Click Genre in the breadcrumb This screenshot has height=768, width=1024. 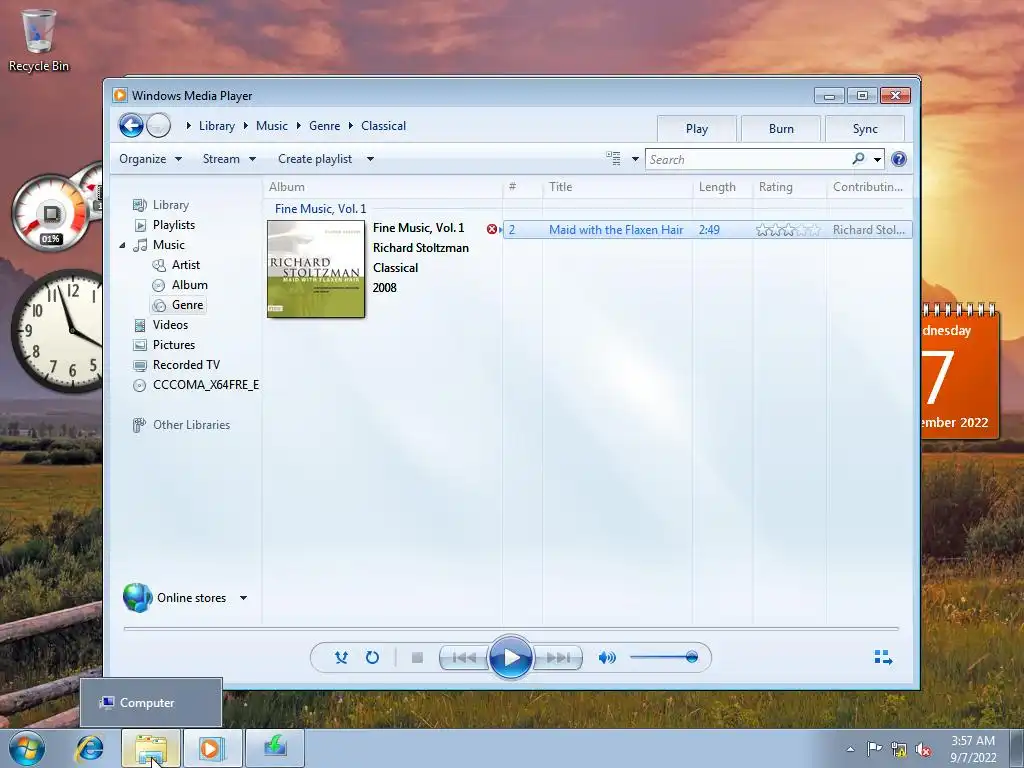pyautogui.click(x=325, y=126)
